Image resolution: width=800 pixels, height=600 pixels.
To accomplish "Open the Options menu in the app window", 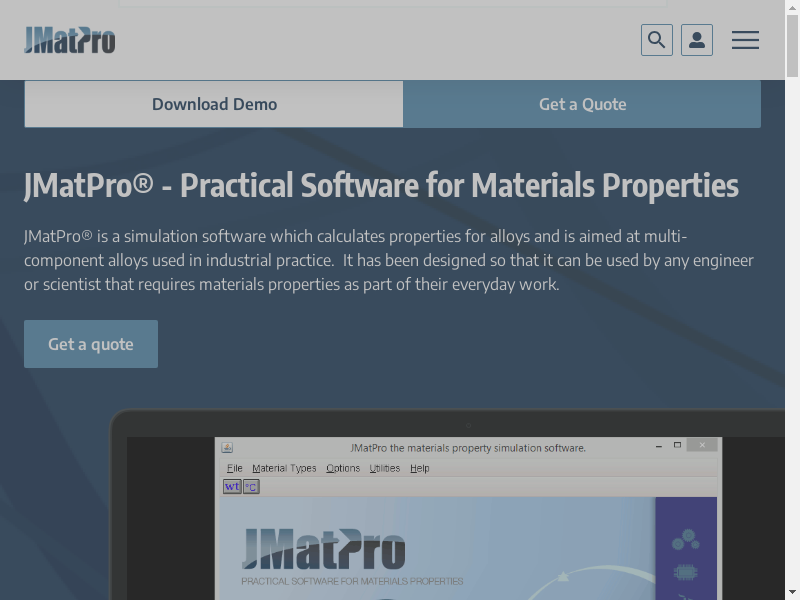I will point(343,468).
